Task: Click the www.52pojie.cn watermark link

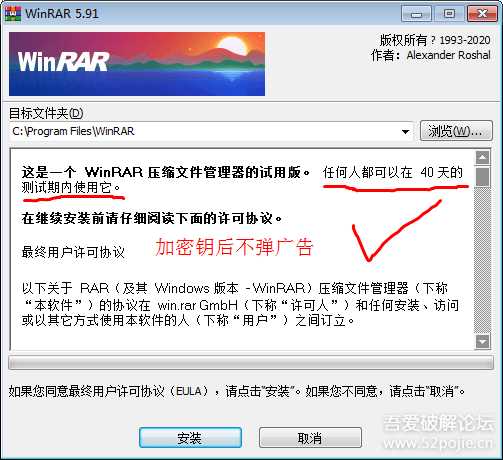Action: (x=438, y=443)
